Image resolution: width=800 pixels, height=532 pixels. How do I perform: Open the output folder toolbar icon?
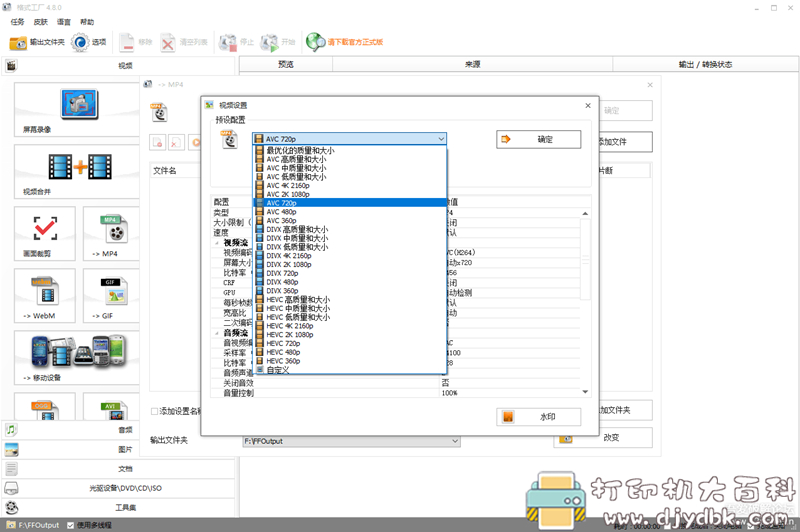coord(18,42)
